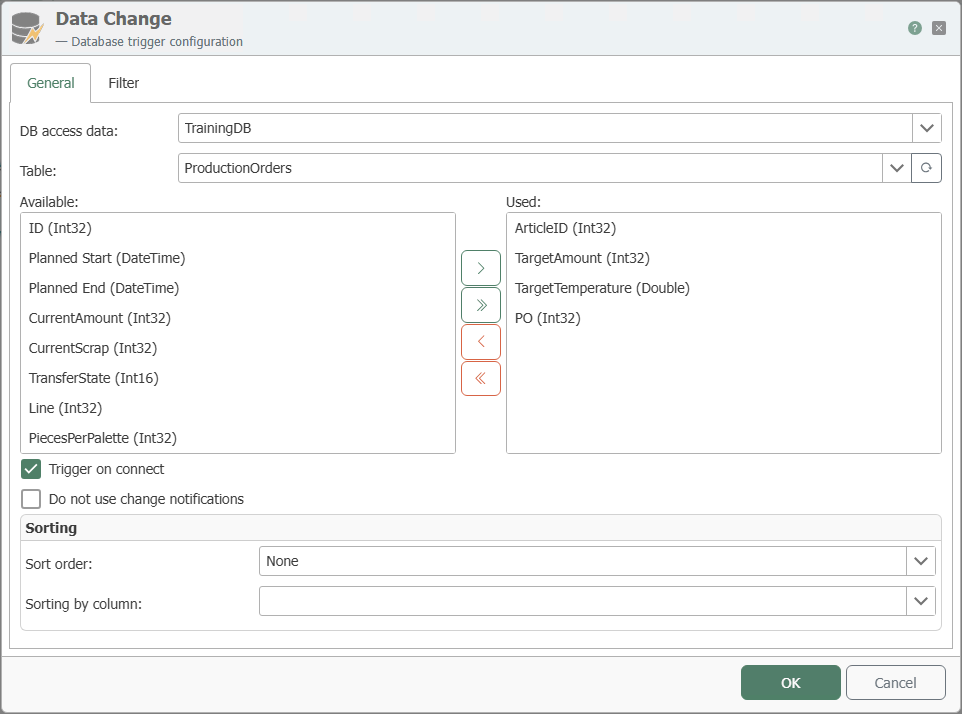Select CurrentScrap (Int32) column
The image size is (962, 714).
[237, 348]
